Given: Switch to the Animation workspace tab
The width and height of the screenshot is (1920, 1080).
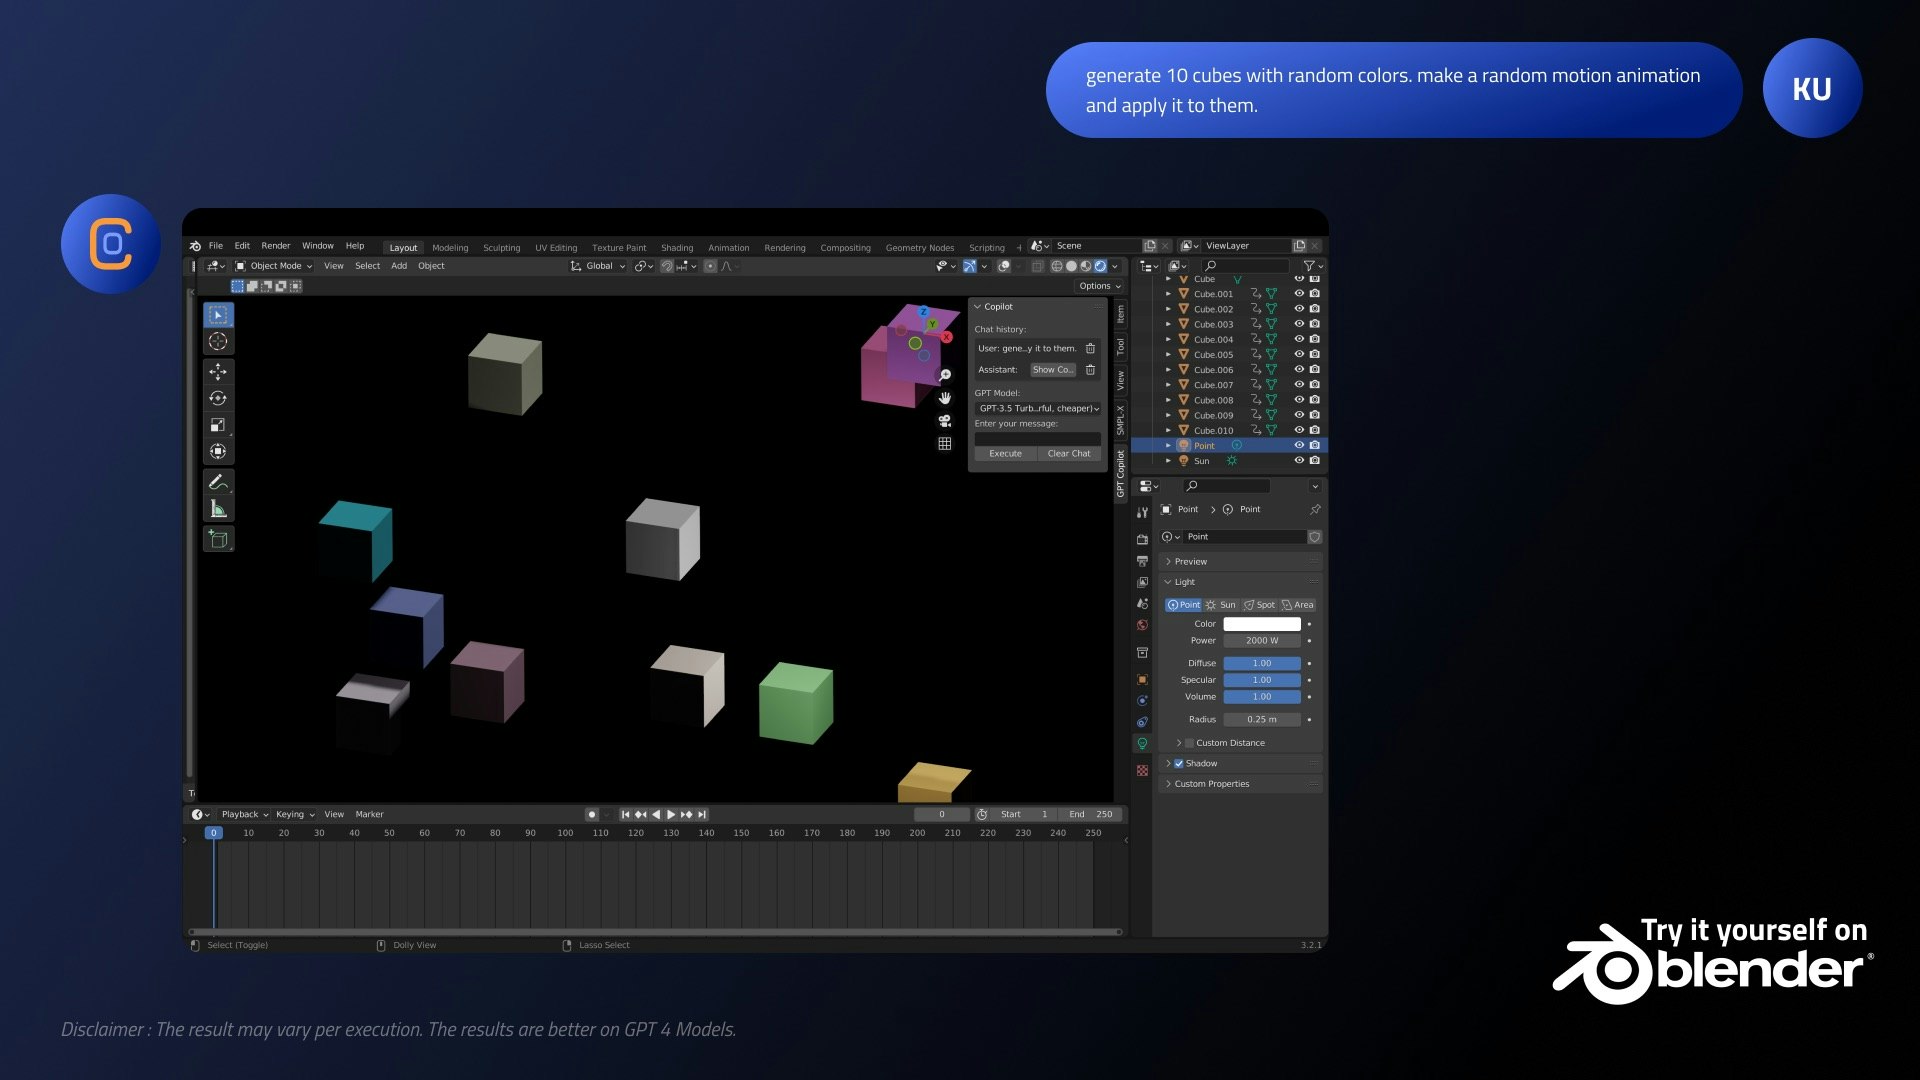Looking at the screenshot, I should tap(728, 248).
